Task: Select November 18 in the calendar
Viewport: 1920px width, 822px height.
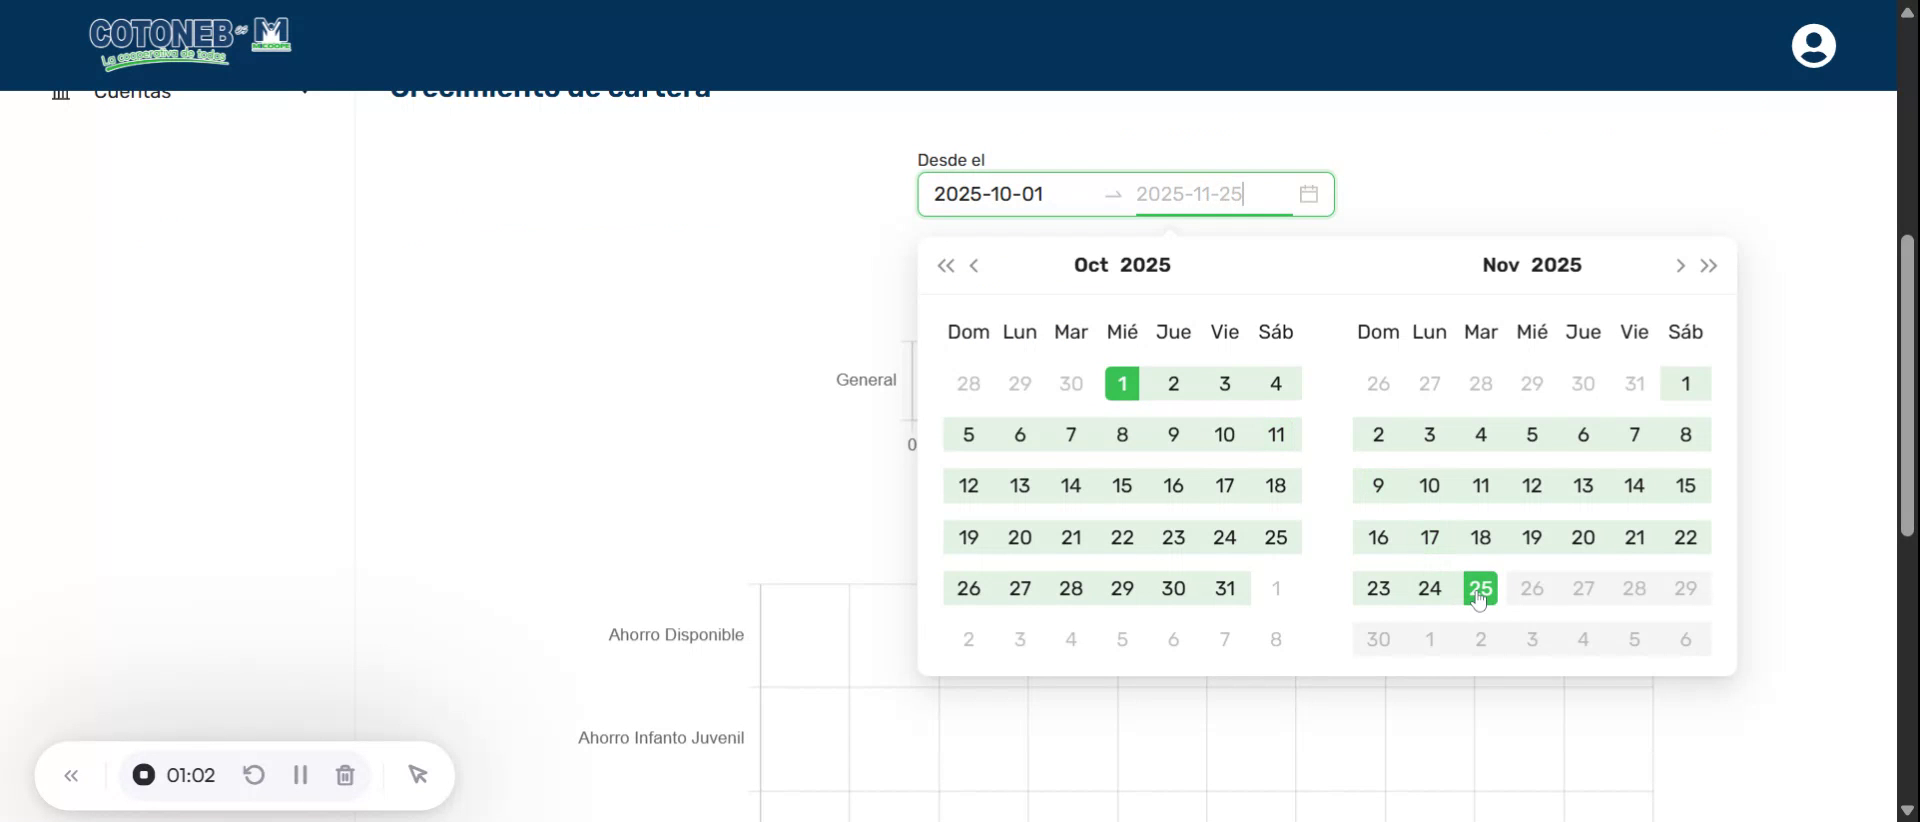Action: [x=1481, y=538]
